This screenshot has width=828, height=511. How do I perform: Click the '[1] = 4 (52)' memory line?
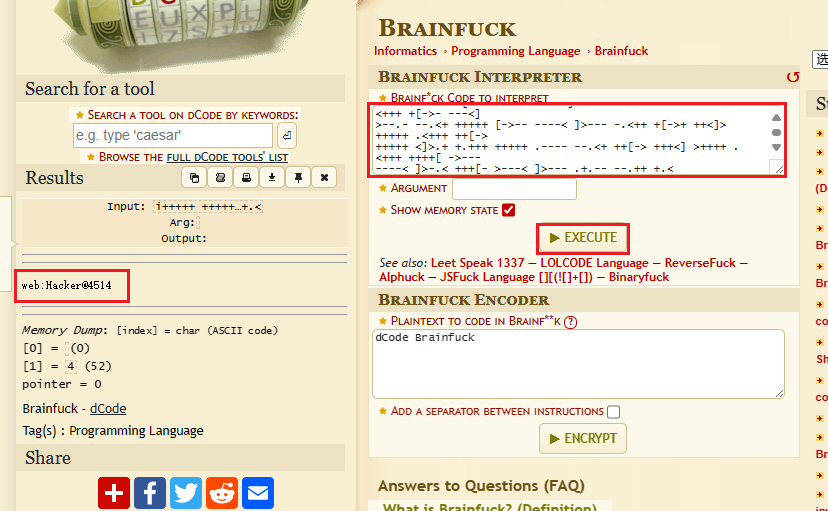coord(67,366)
